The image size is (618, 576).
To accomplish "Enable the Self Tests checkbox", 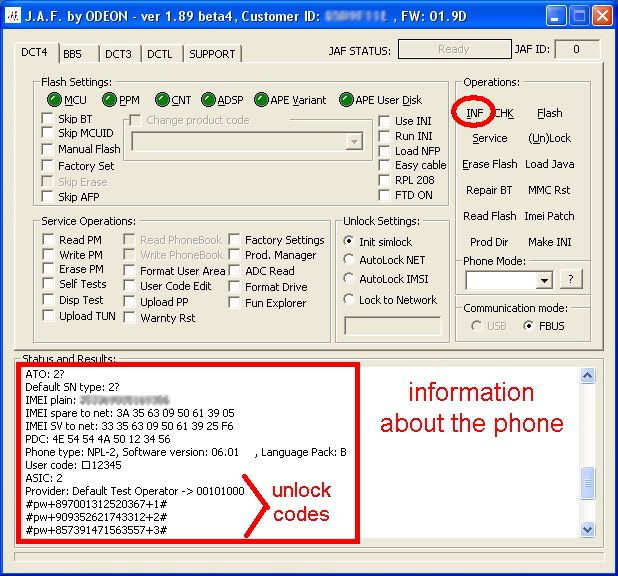I will click(48, 283).
